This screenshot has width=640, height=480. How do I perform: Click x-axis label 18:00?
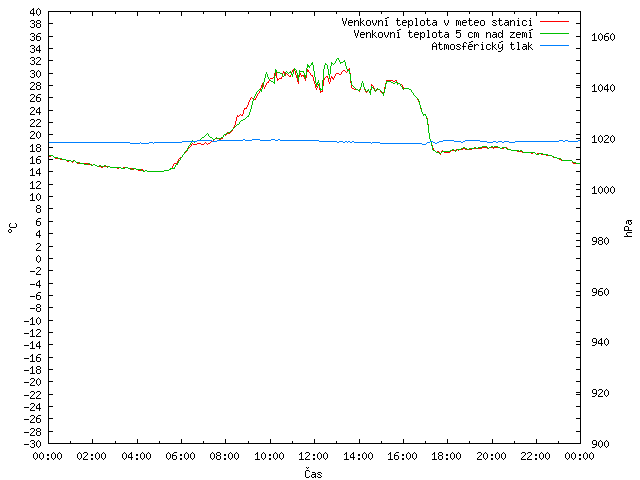pyautogui.click(x=447, y=456)
